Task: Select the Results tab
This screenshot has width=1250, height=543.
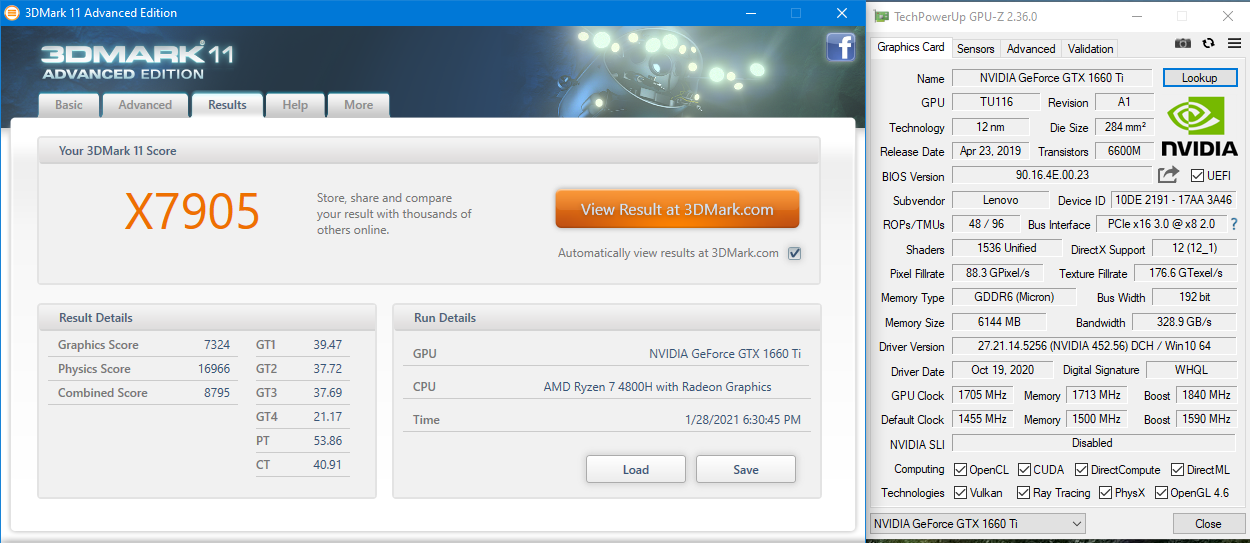Action: point(227,104)
